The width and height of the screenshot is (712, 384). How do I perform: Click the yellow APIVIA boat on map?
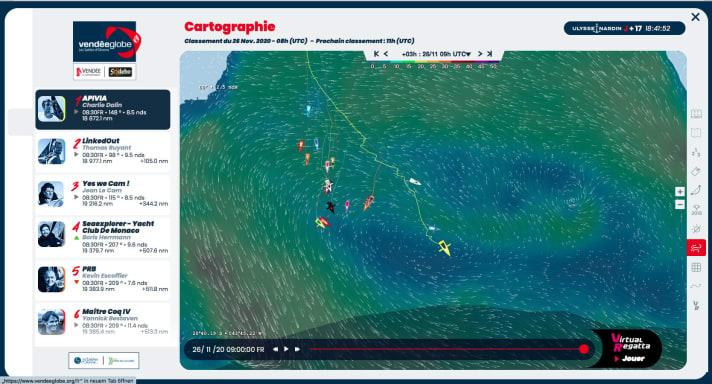coord(445,248)
